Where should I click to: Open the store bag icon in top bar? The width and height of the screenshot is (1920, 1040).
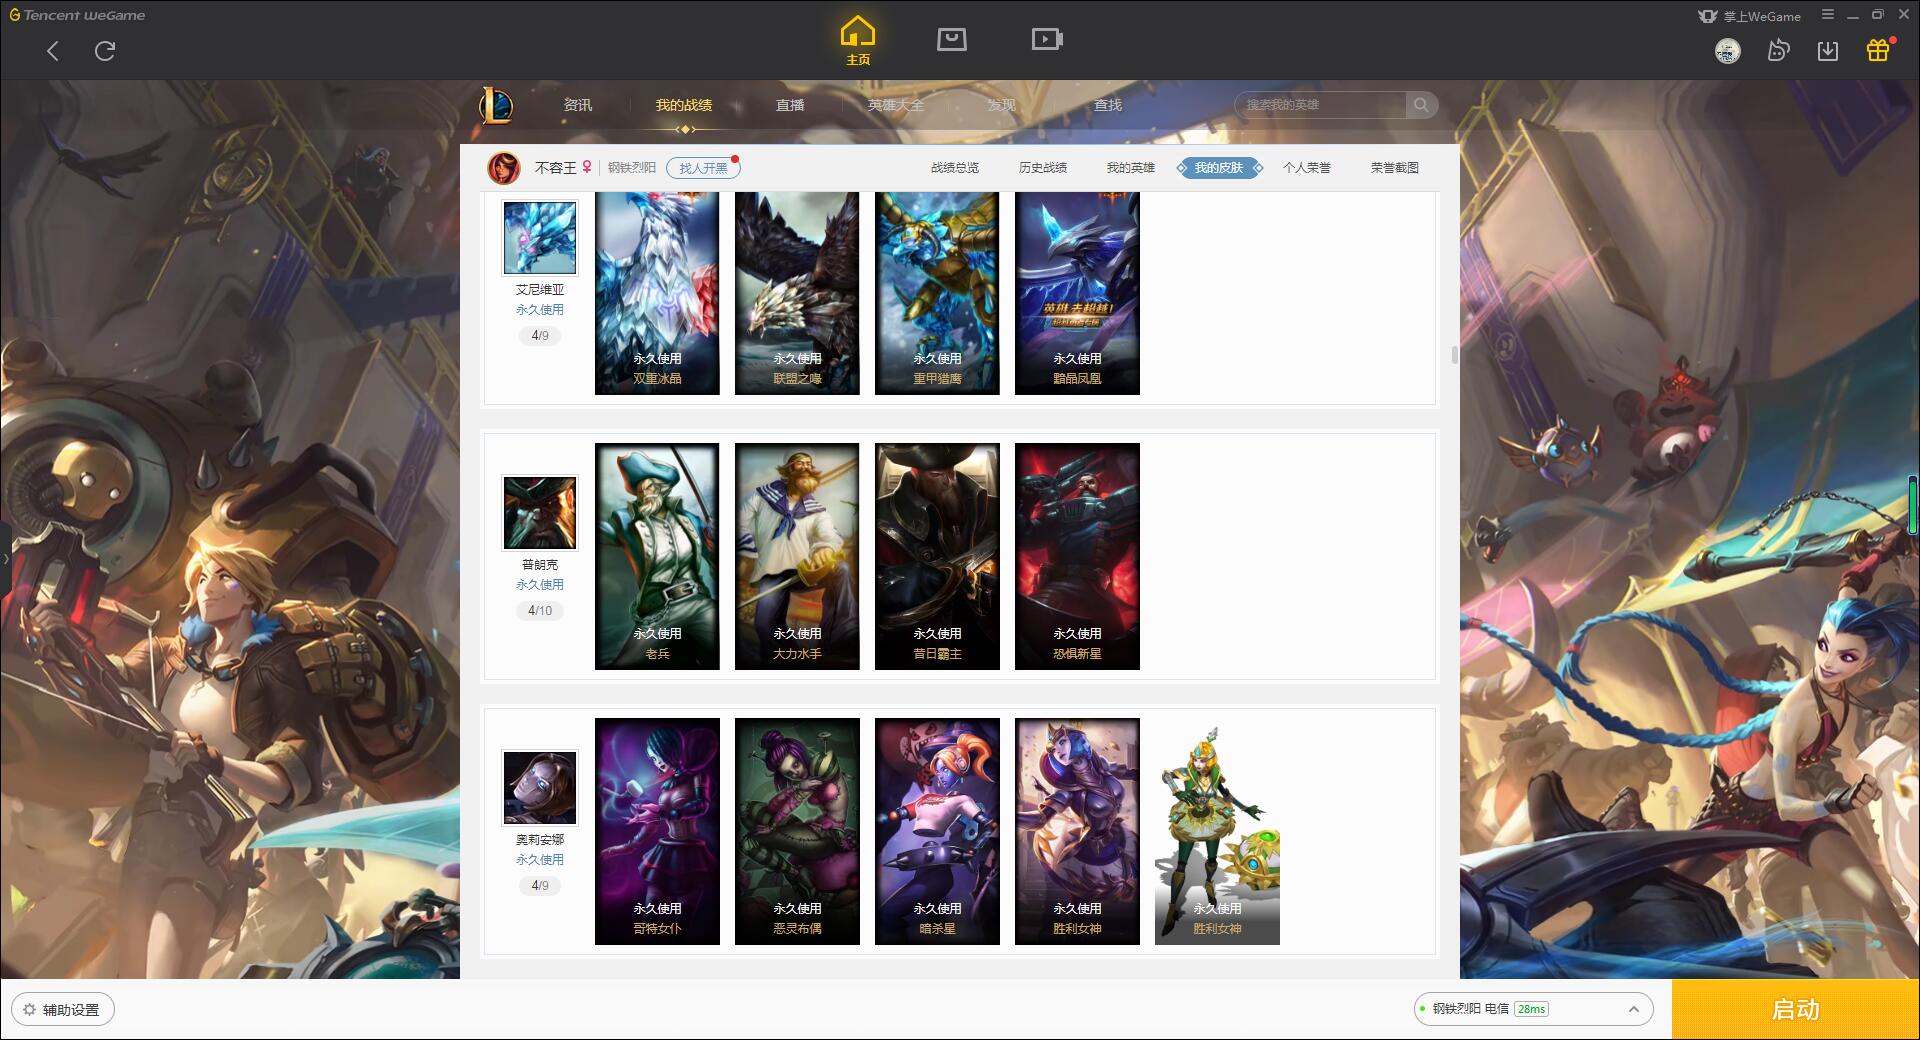click(x=952, y=39)
